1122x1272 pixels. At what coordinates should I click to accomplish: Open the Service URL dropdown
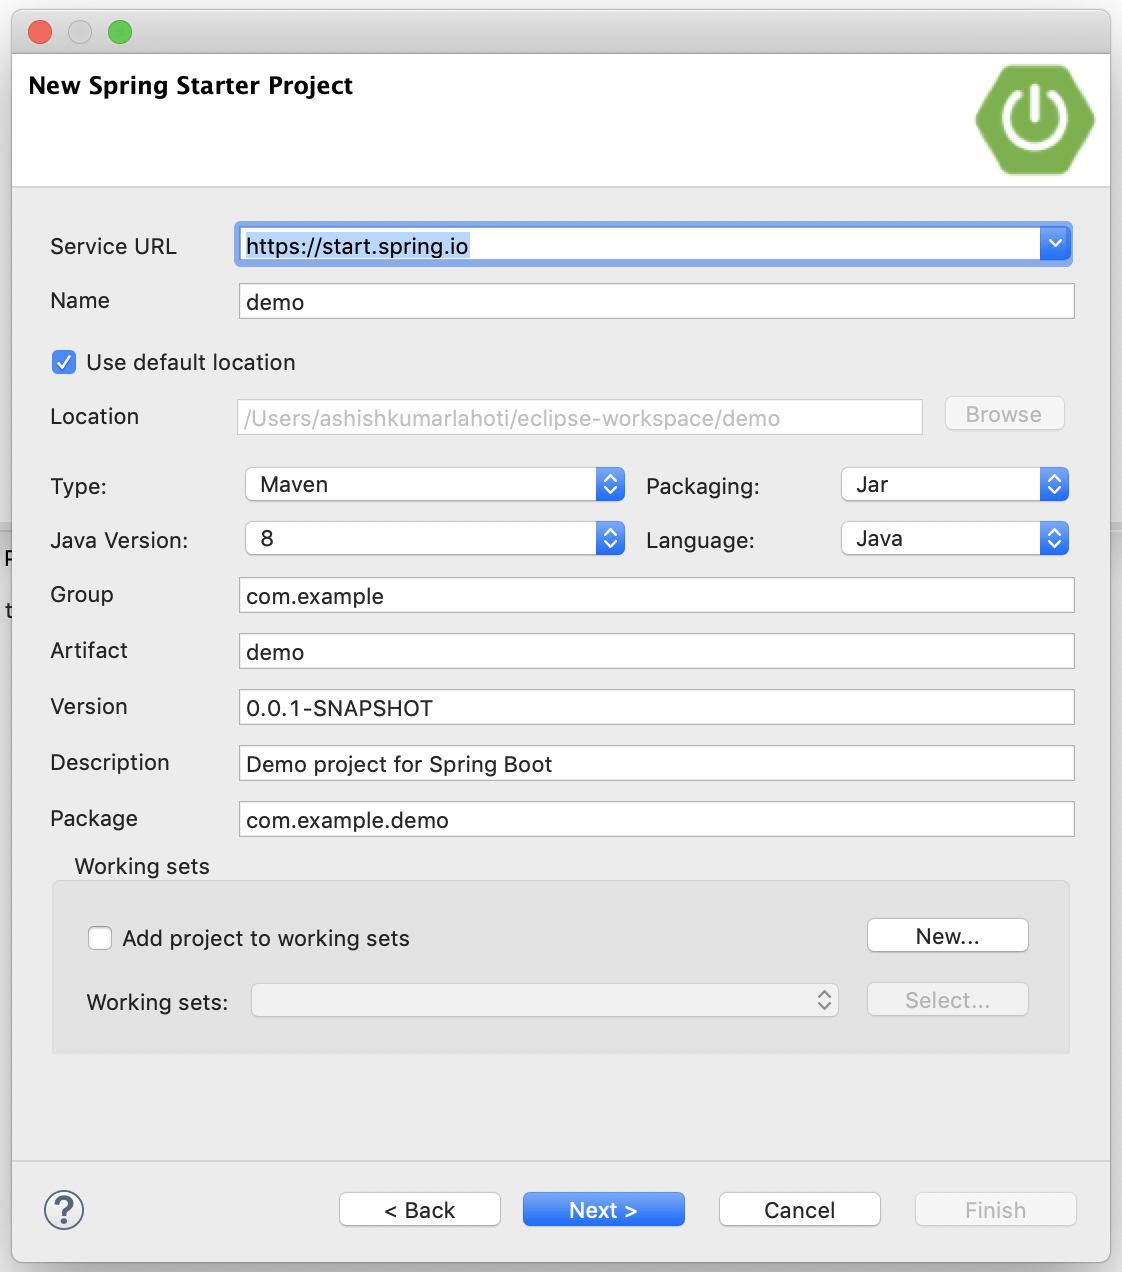point(1055,243)
